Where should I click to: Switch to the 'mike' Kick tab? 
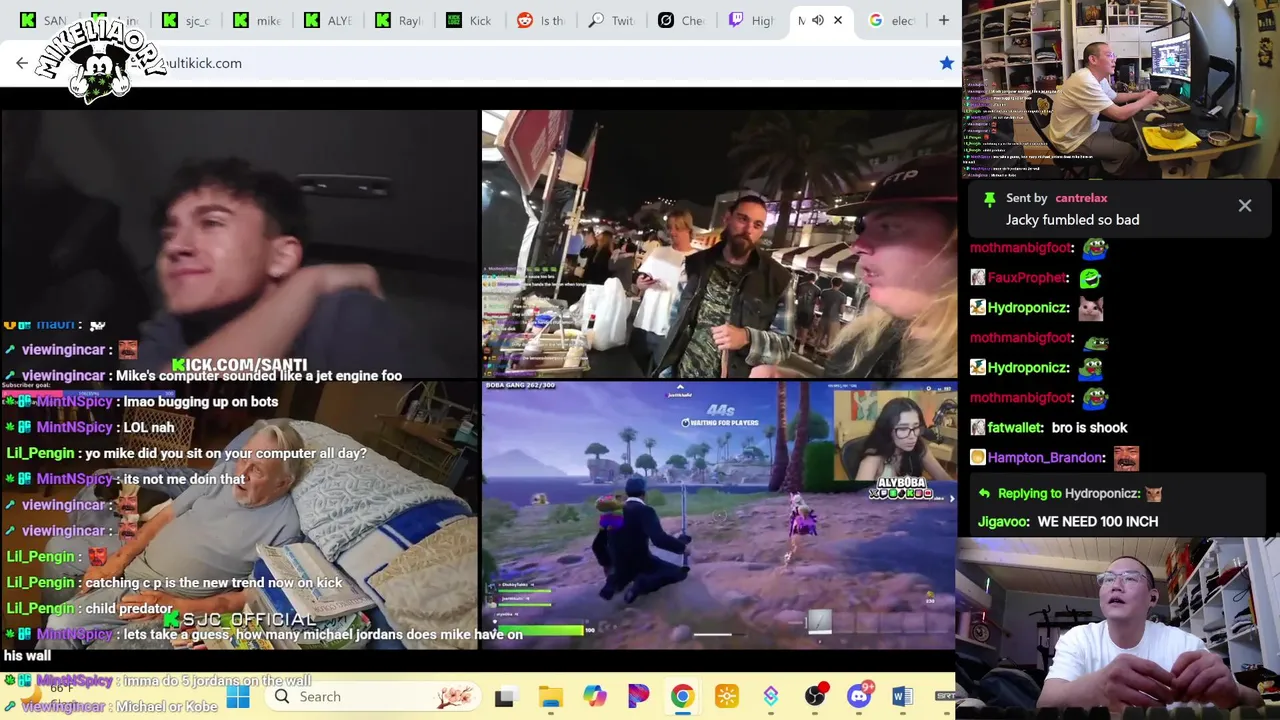(257, 20)
